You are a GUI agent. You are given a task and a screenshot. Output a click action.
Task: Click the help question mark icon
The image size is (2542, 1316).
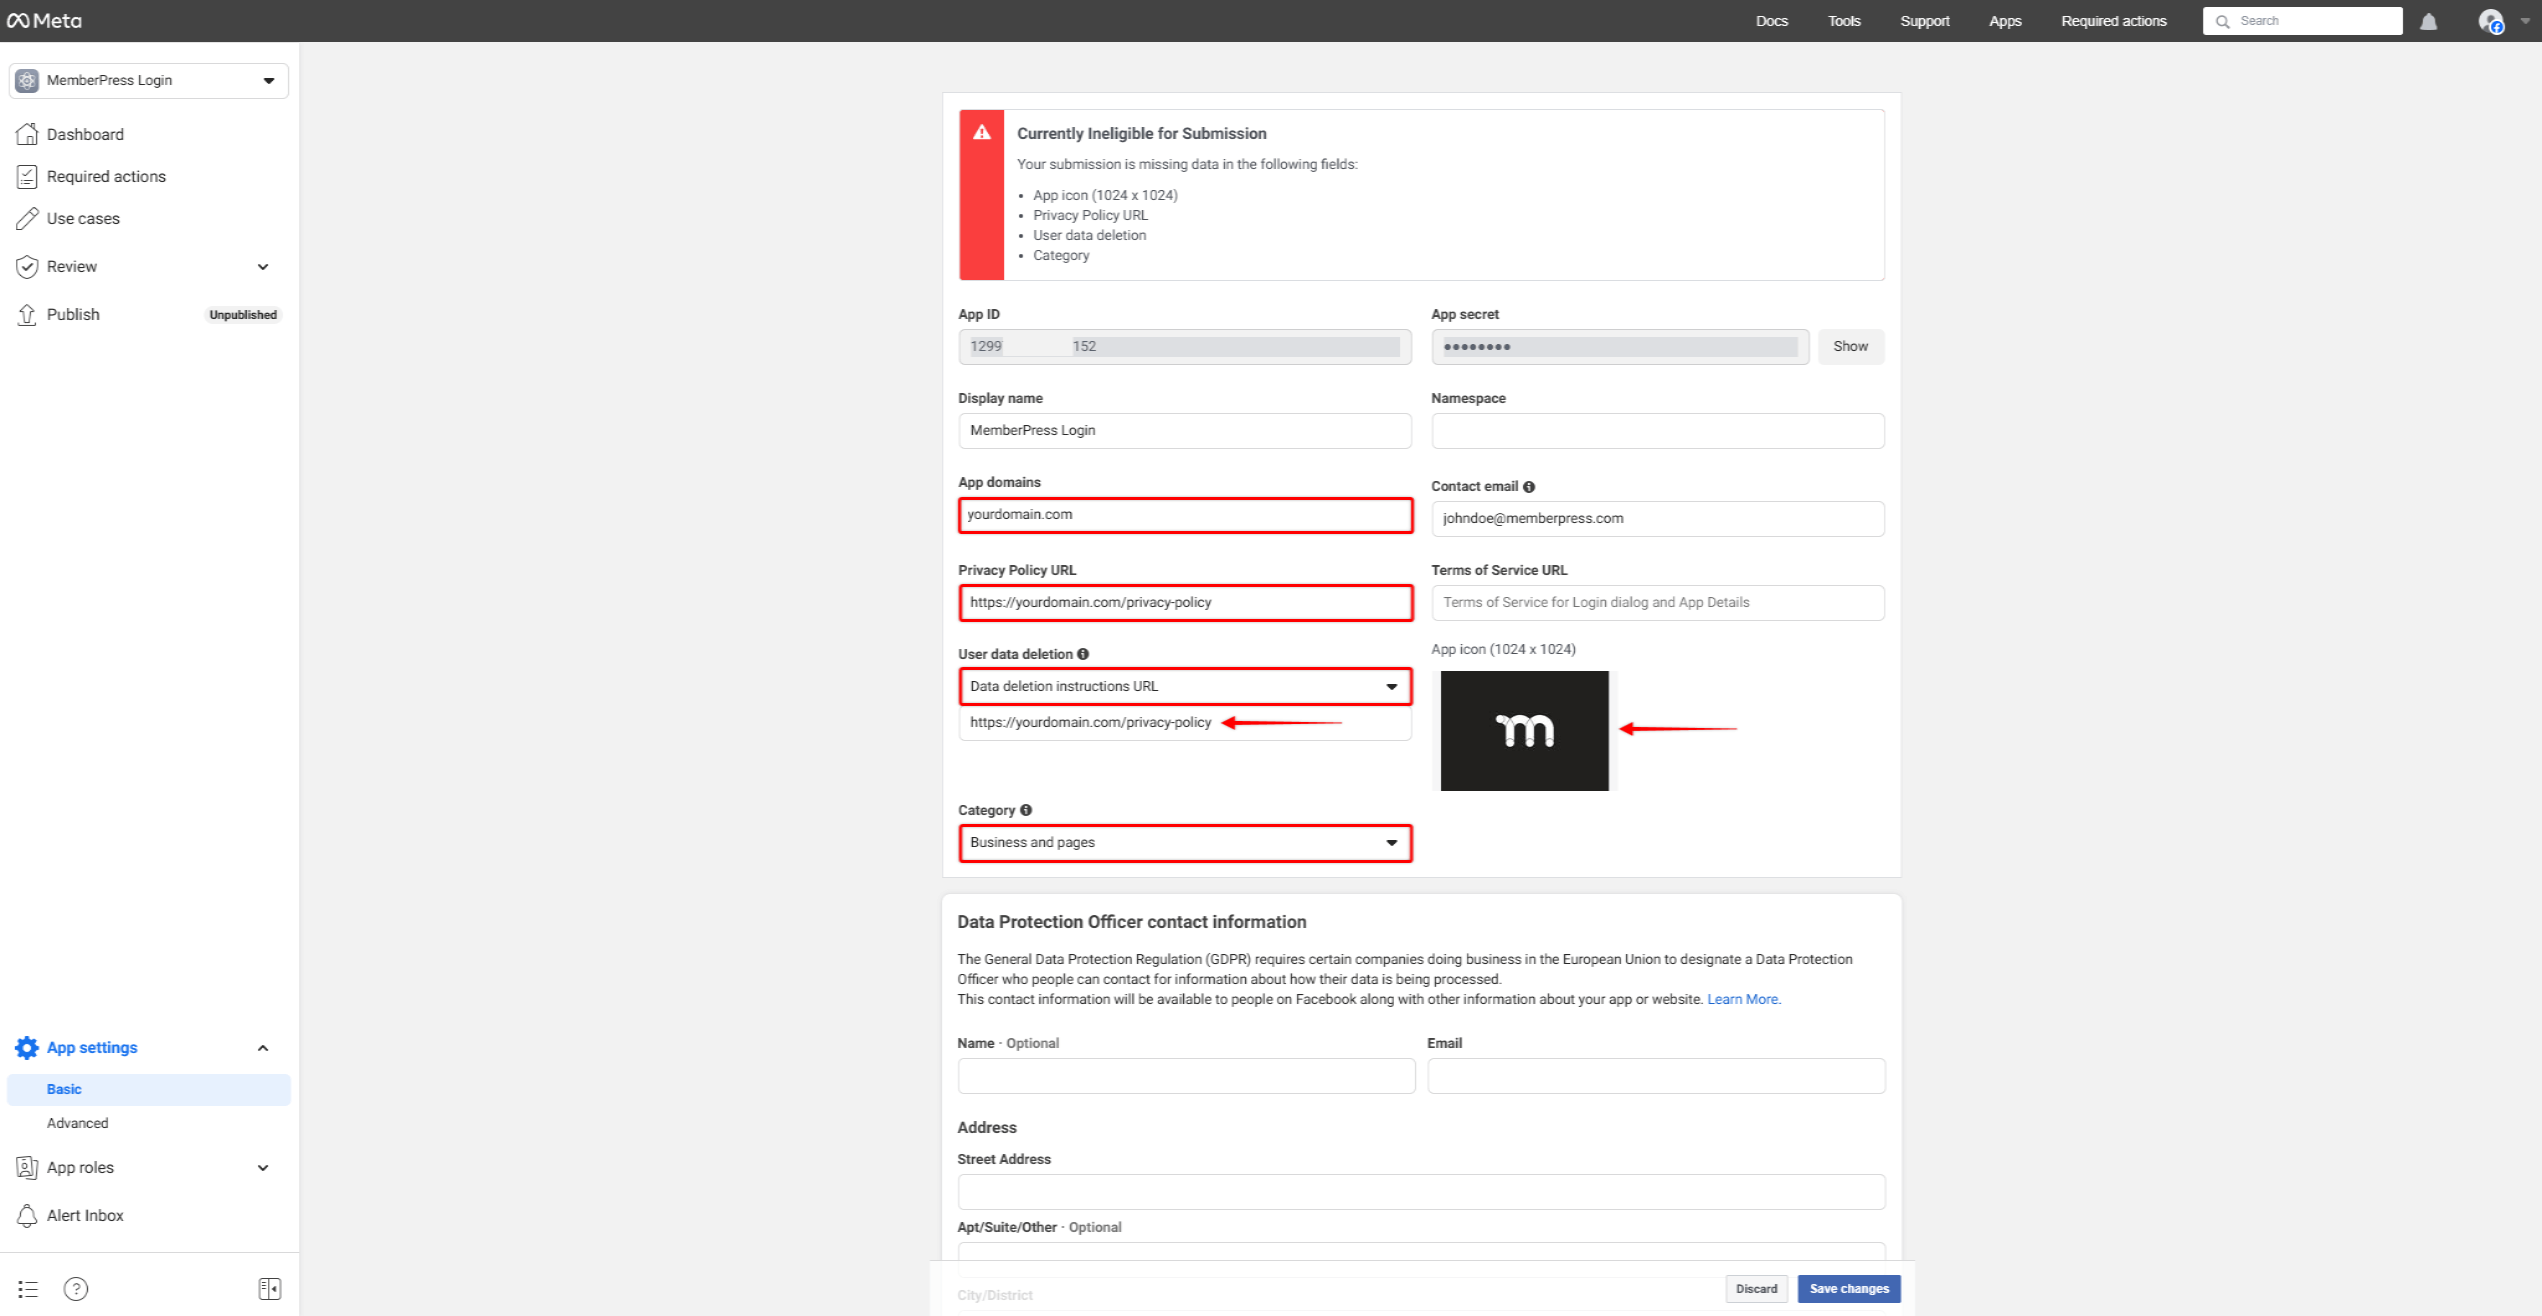[x=75, y=1288]
